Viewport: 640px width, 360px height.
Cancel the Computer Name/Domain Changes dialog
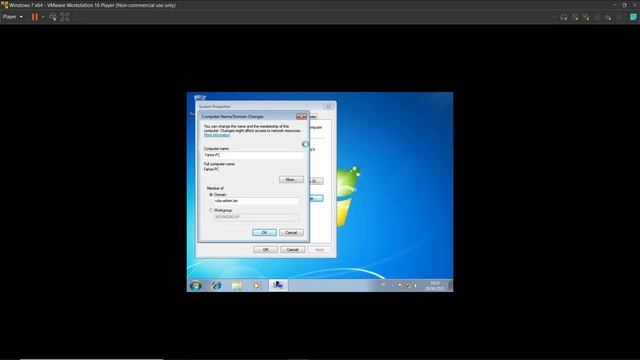click(x=291, y=232)
